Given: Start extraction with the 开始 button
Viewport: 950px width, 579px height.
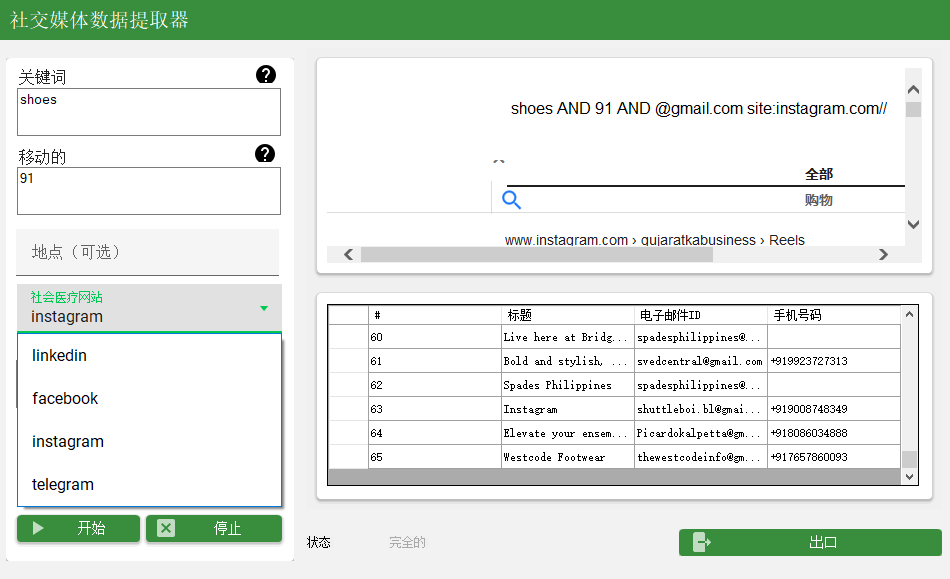Looking at the screenshot, I should 78,528.
